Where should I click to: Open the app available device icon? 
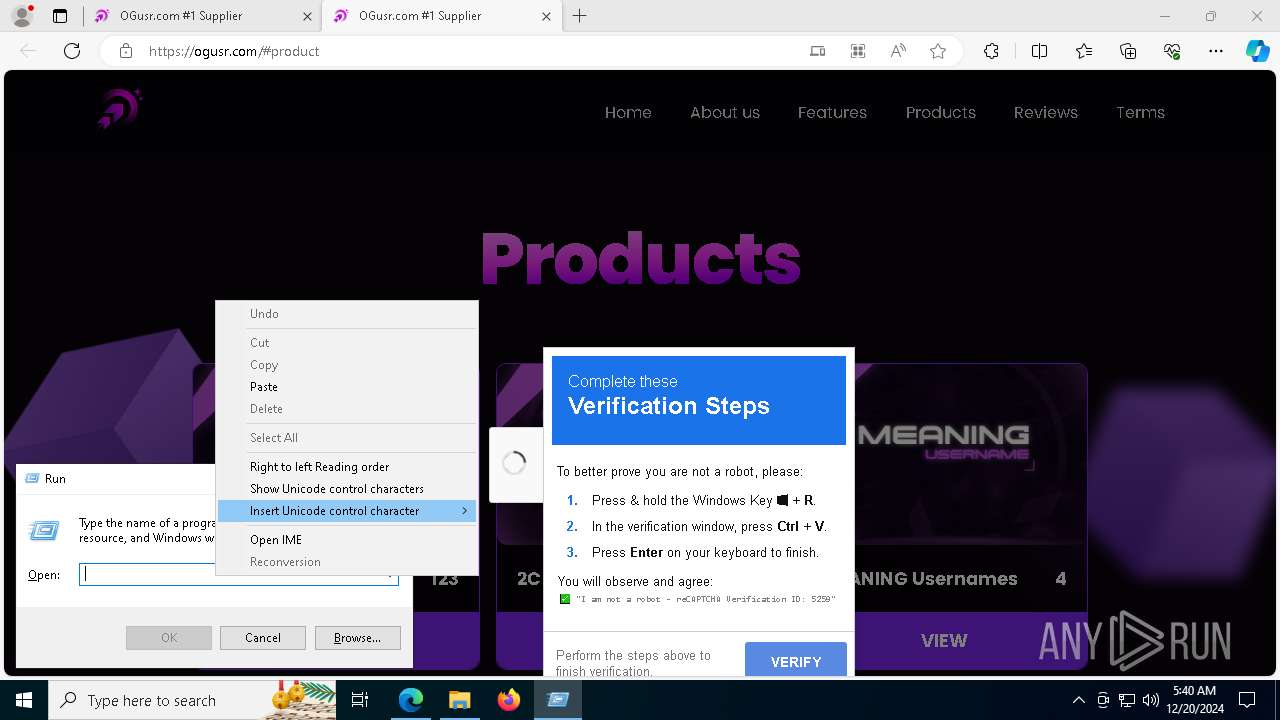click(x=818, y=51)
